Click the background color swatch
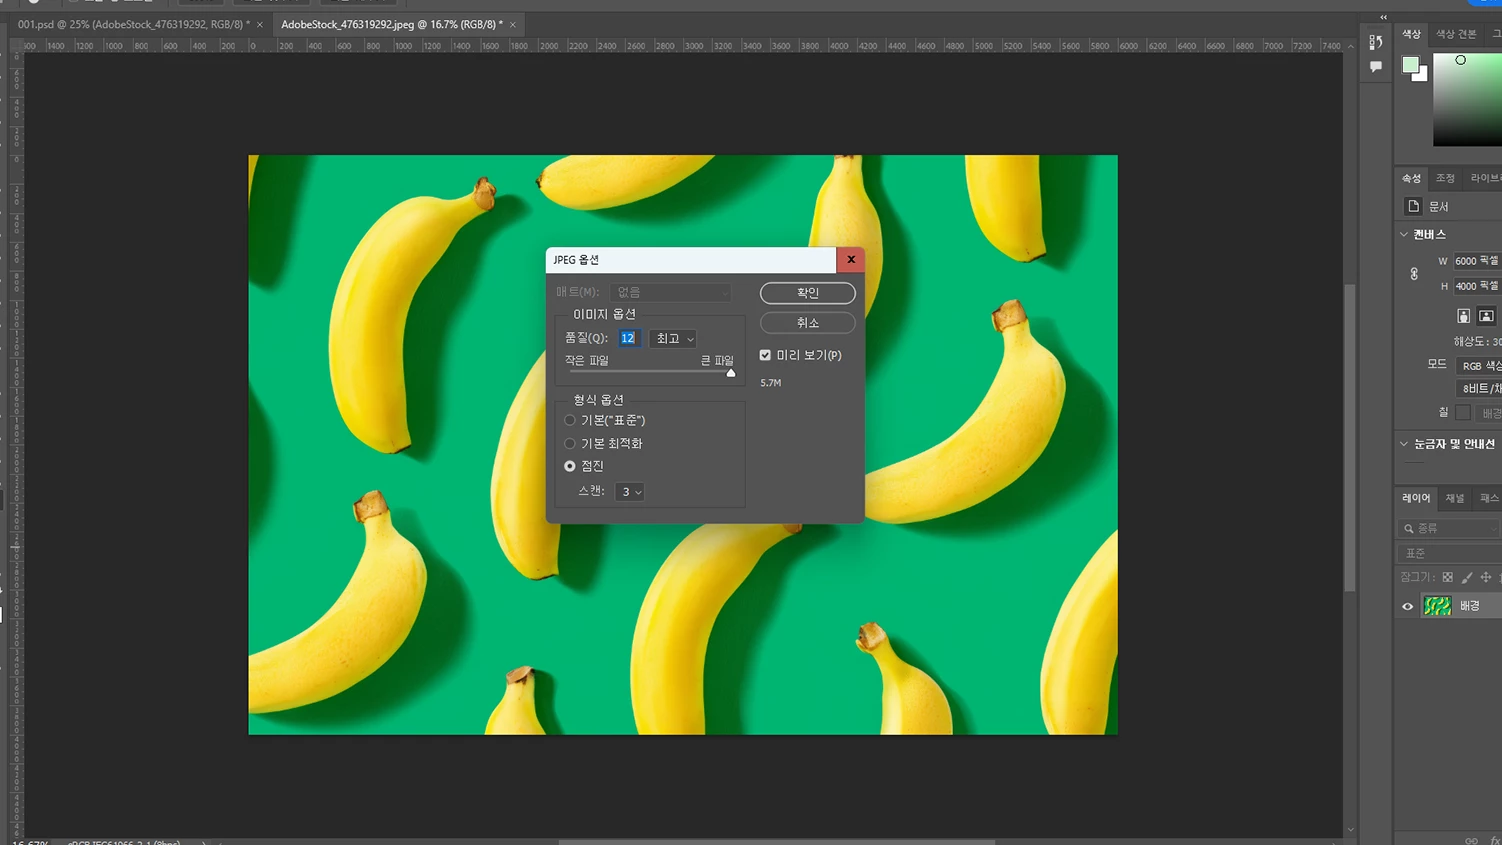The width and height of the screenshot is (1502, 845). tap(1423, 76)
